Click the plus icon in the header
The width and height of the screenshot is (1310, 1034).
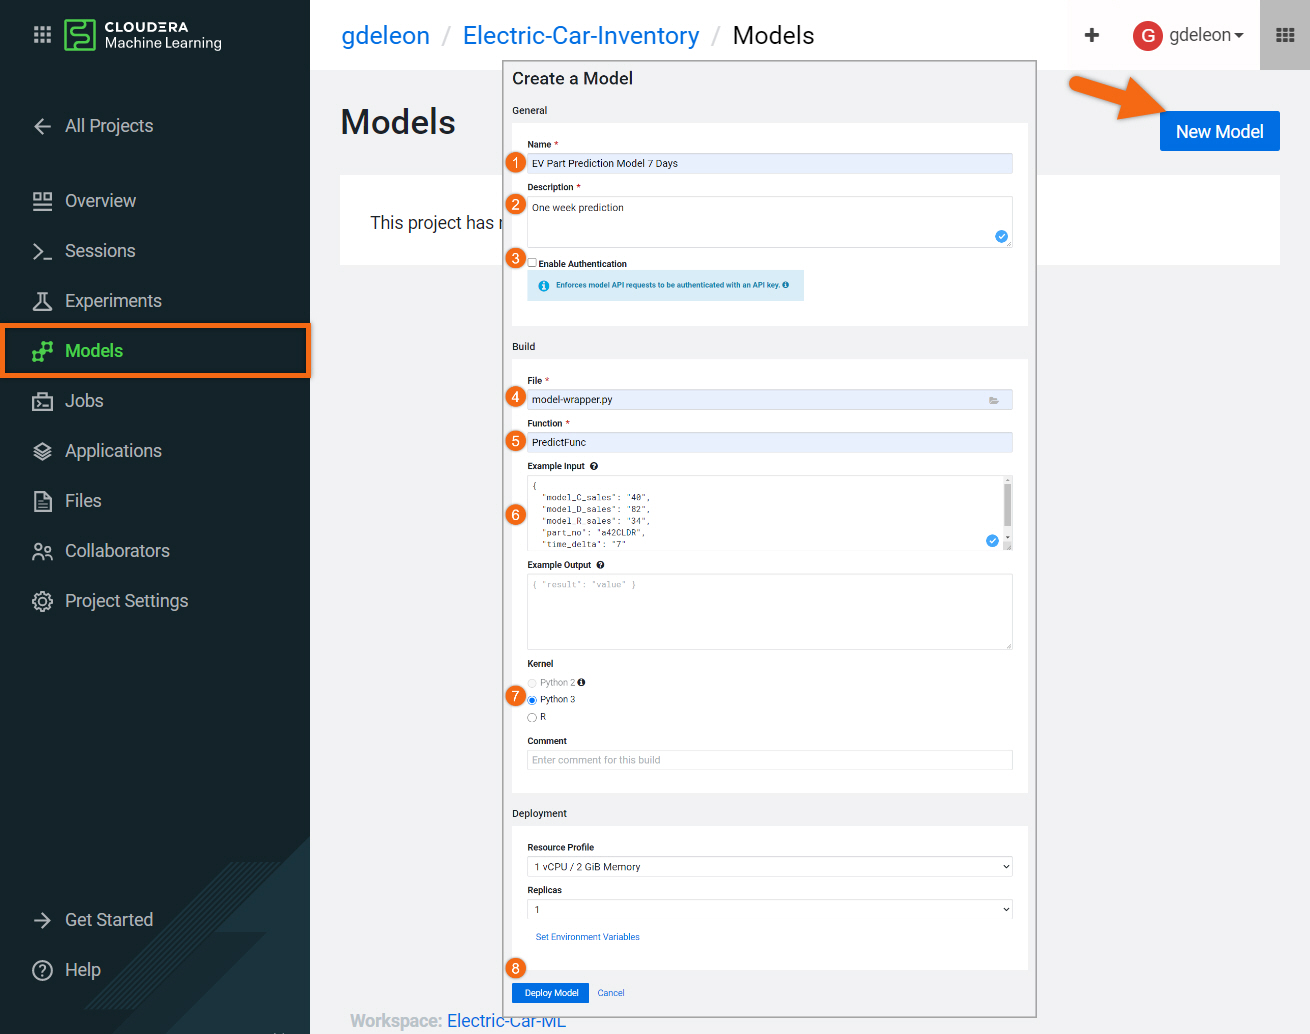(x=1092, y=35)
